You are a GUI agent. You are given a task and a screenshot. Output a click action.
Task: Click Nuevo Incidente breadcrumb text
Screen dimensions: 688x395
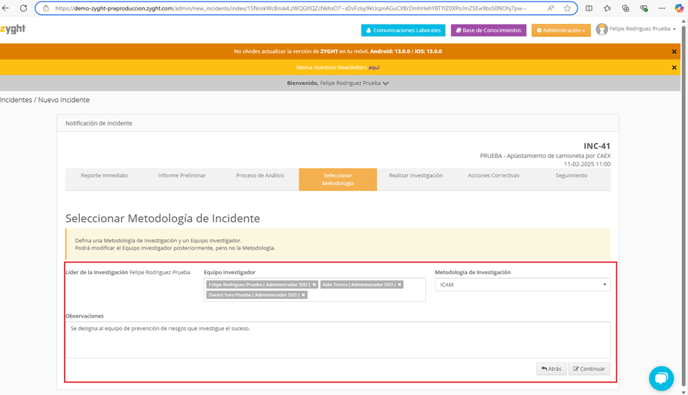click(64, 100)
